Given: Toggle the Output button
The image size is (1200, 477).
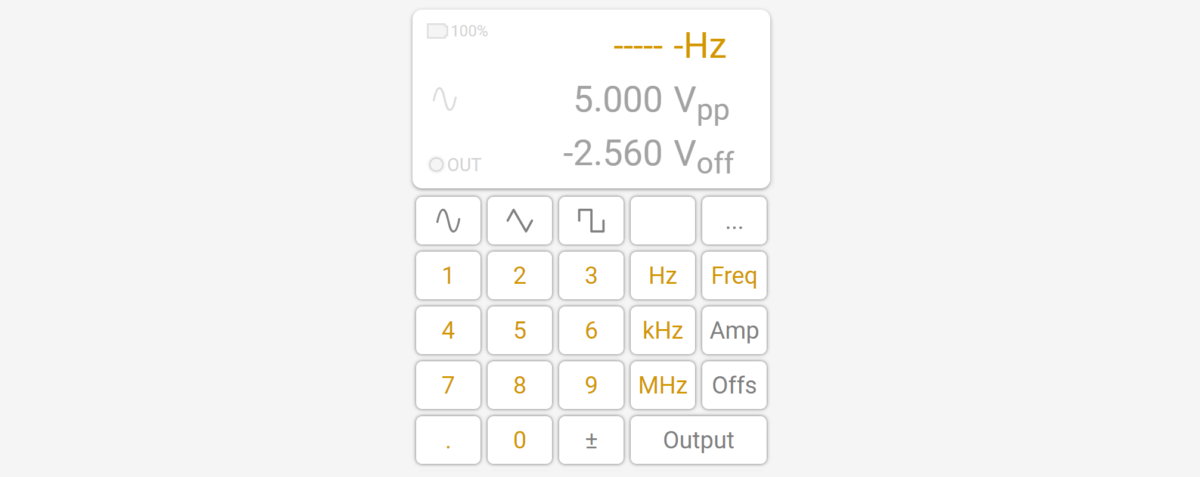Looking at the screenshot, I should pos(699,440).
